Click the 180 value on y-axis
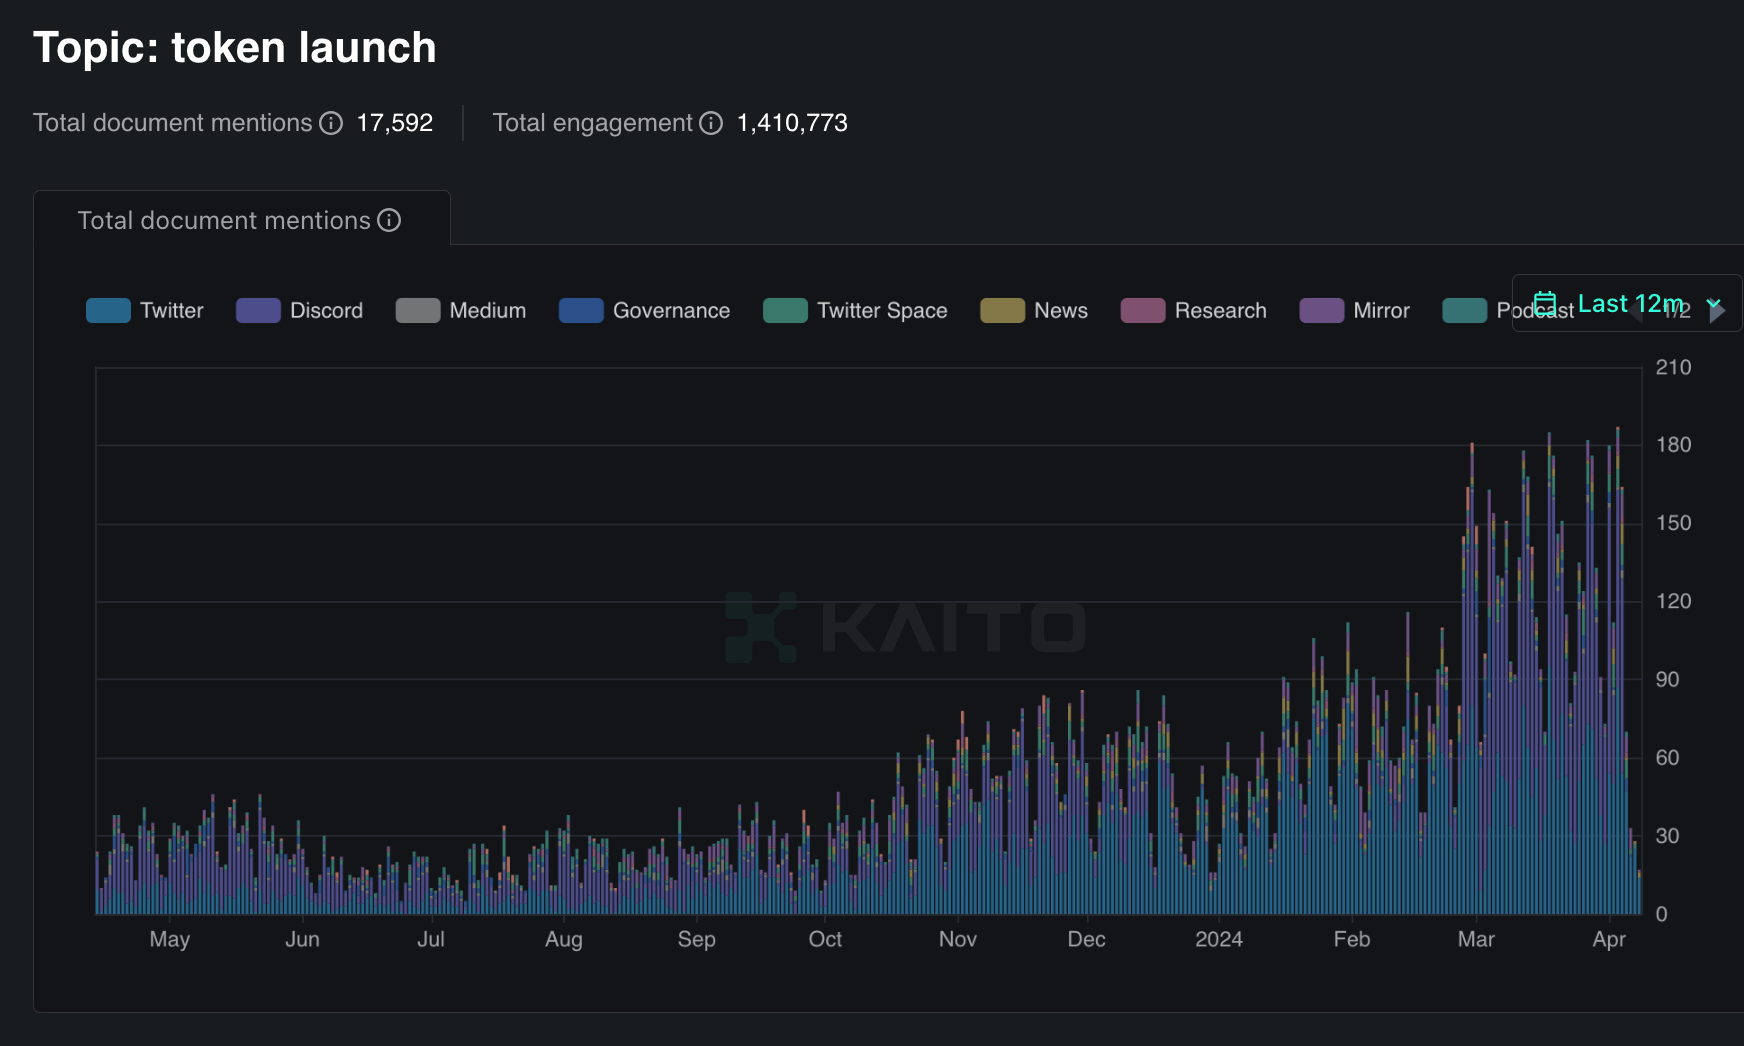Screen dimensions: 1744x1046 point(1673,445)
